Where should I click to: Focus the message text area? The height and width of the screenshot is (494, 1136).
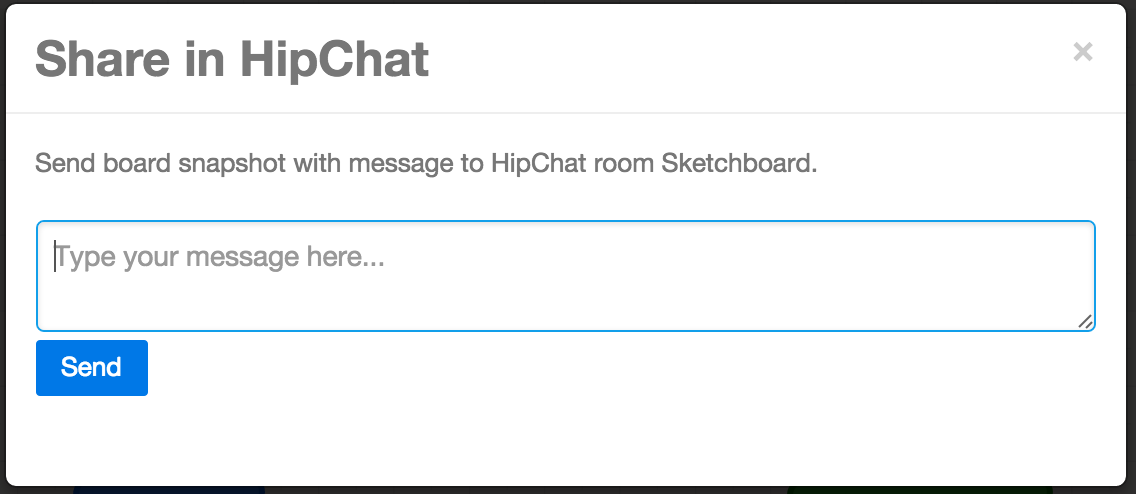[566, 276]
